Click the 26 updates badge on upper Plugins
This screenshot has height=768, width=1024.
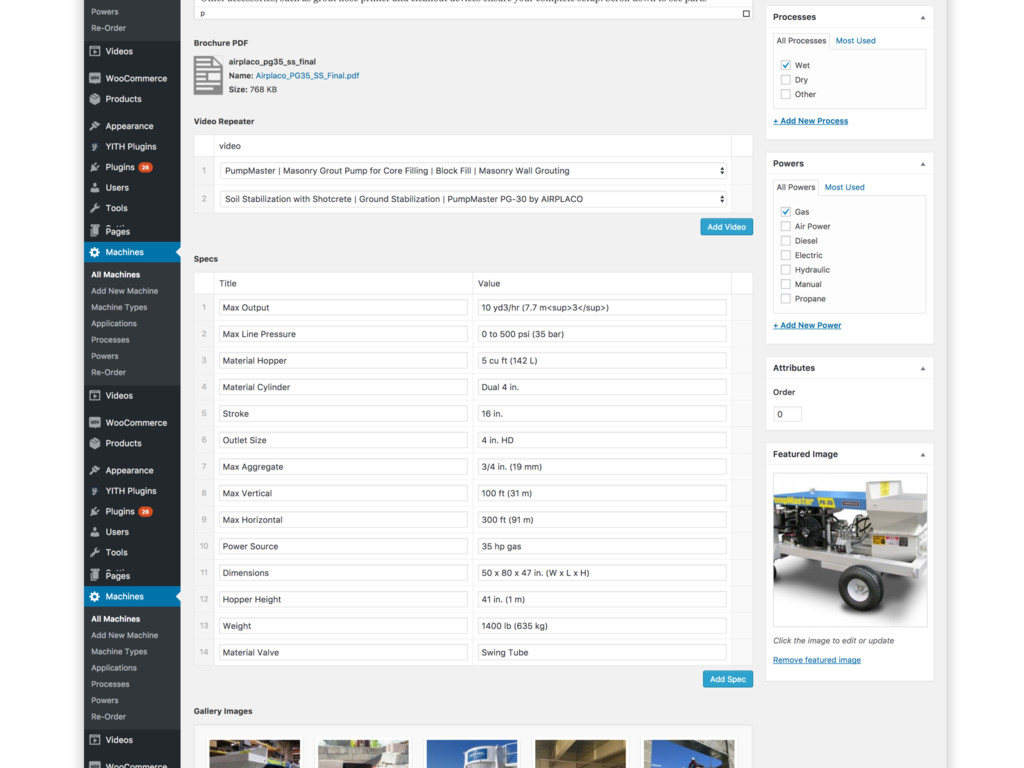(x=145, y=167)
